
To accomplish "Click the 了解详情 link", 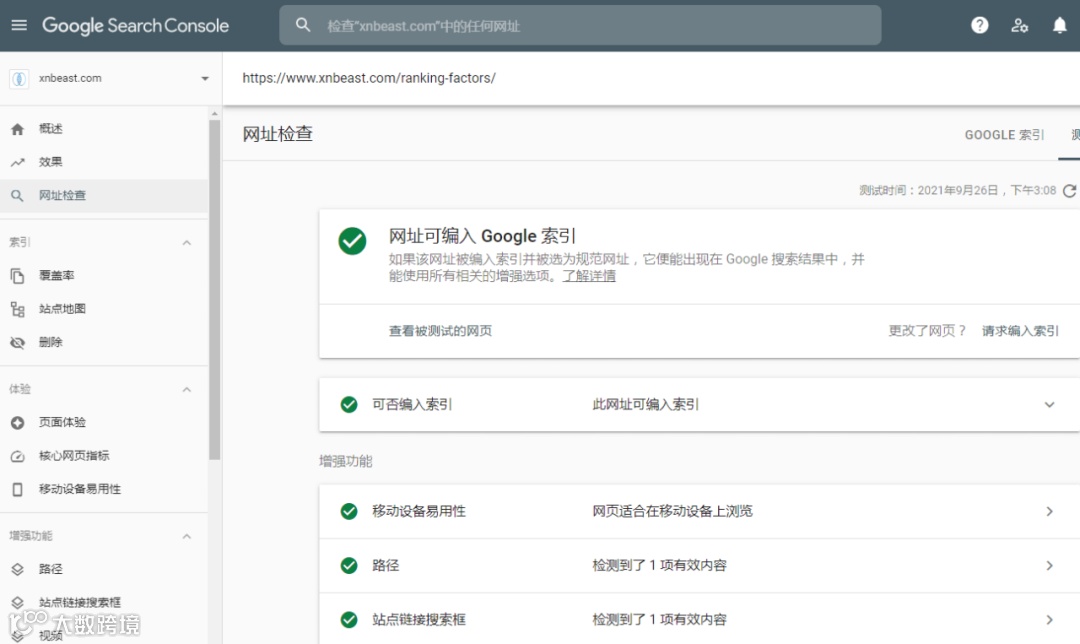I will (x=589, y=276).
